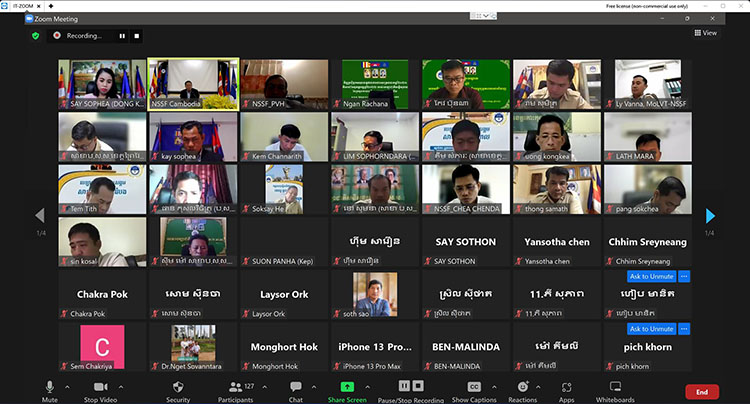Expand audio options arrow beside Mute
This screenshot has height=404, width=750.
coord(67,387)
